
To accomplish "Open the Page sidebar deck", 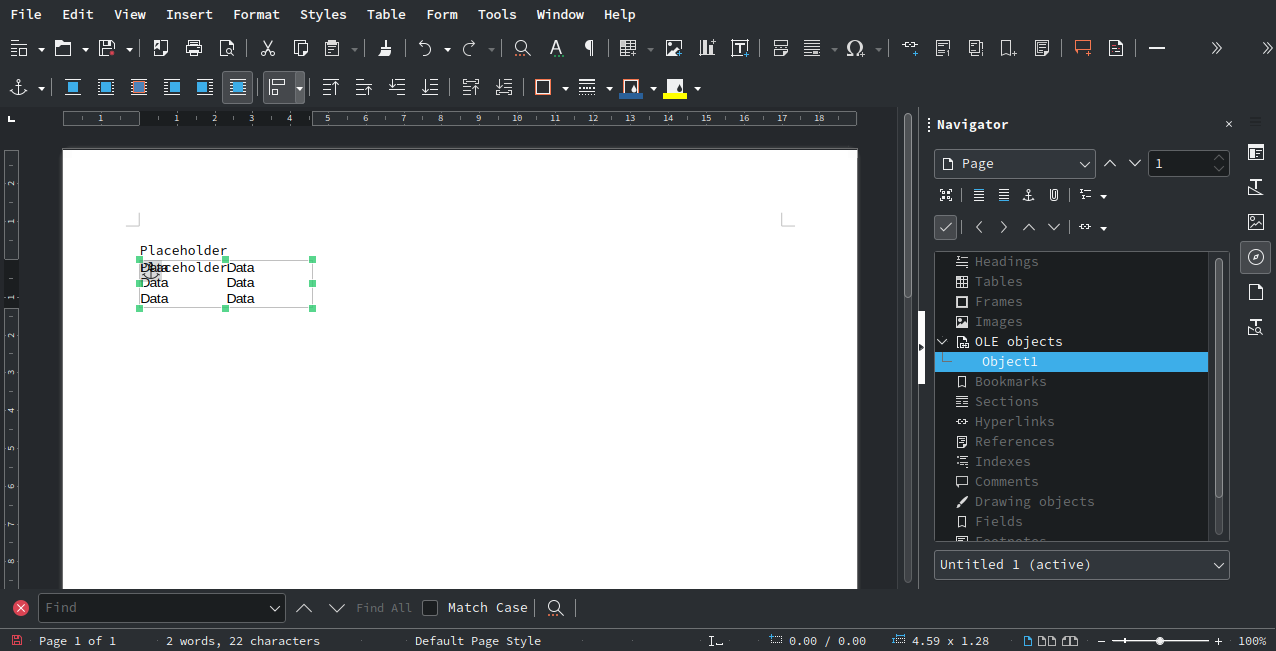I will click(x=1256, y=292).
